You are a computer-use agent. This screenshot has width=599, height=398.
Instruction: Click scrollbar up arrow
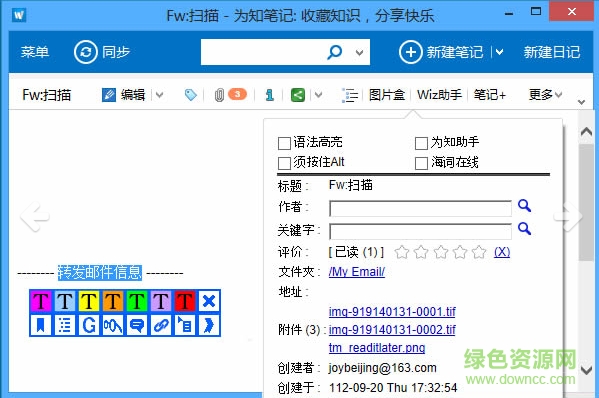pos(586,132)
